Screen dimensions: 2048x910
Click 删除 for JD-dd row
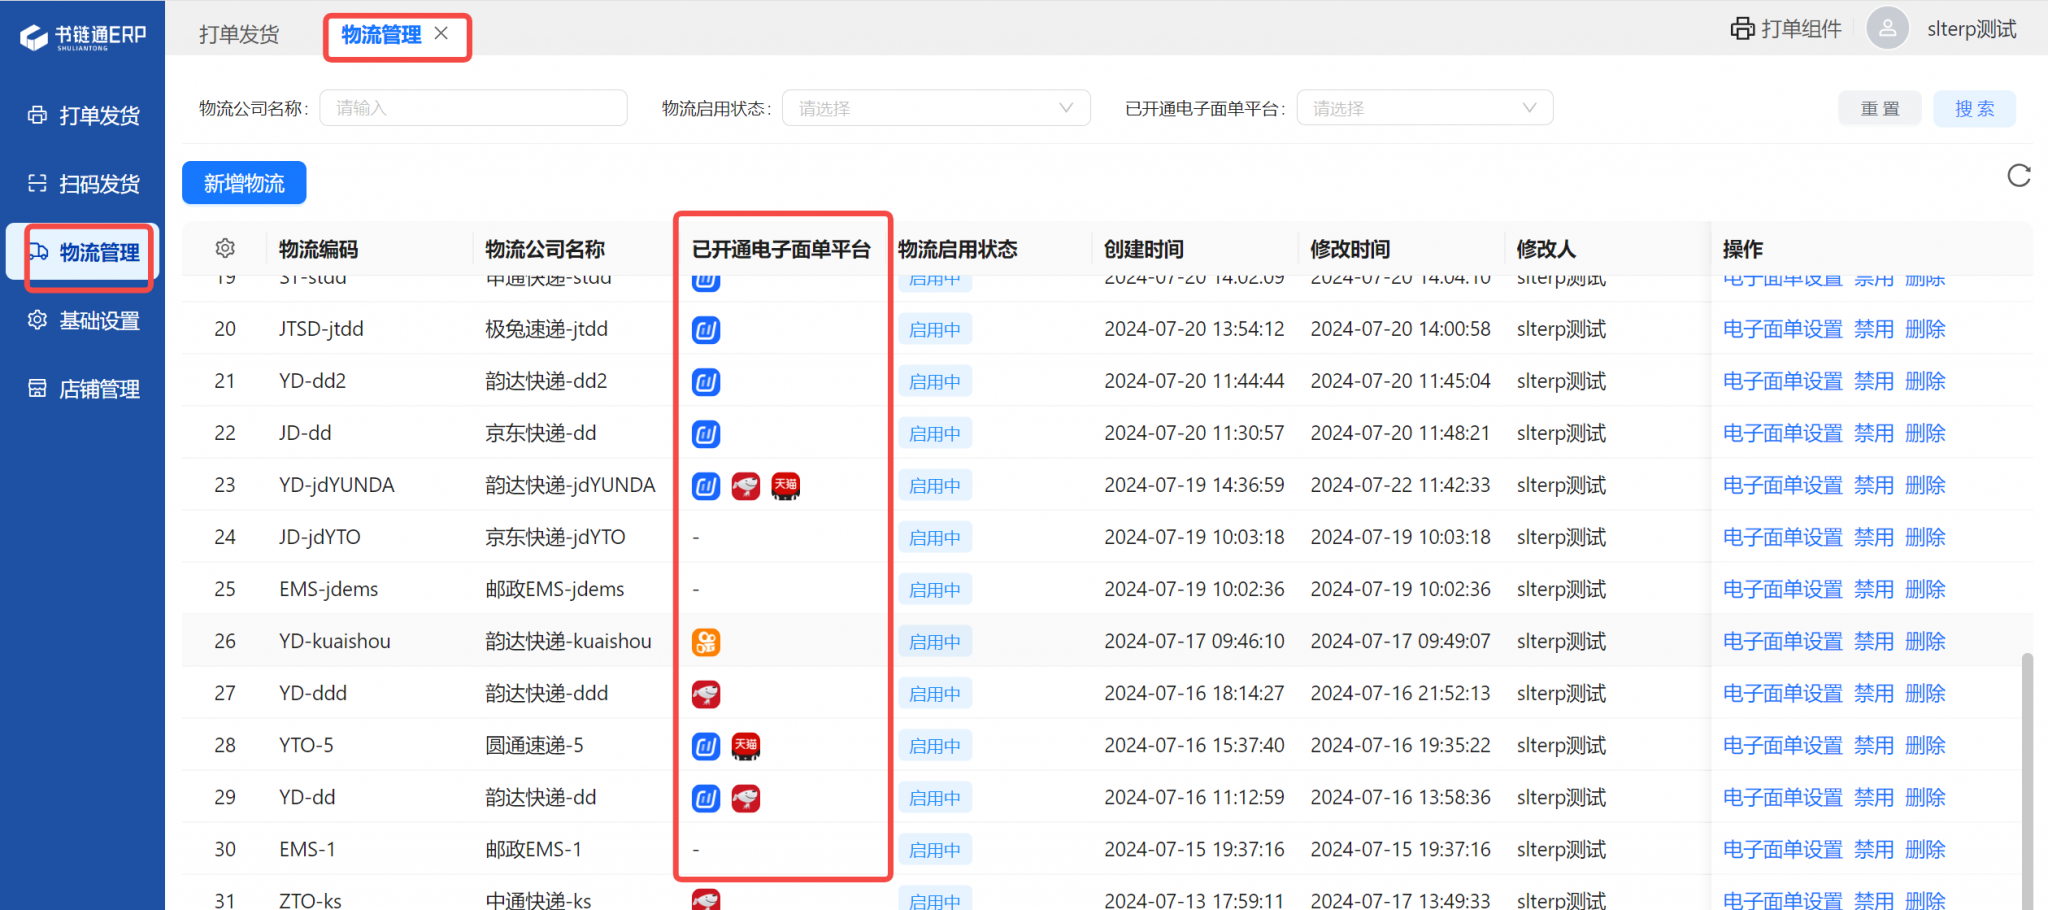point(1925,433)
